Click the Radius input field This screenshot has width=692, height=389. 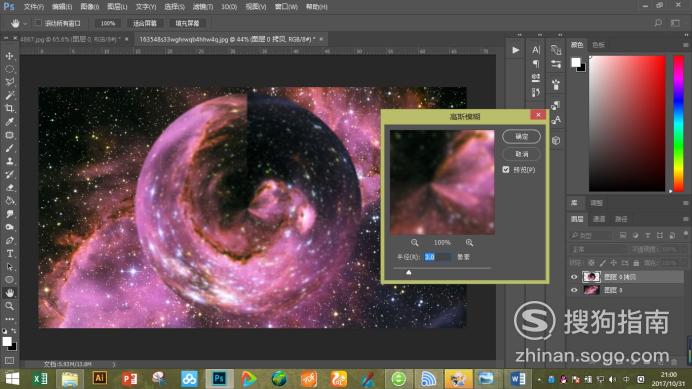click(437, 257)
